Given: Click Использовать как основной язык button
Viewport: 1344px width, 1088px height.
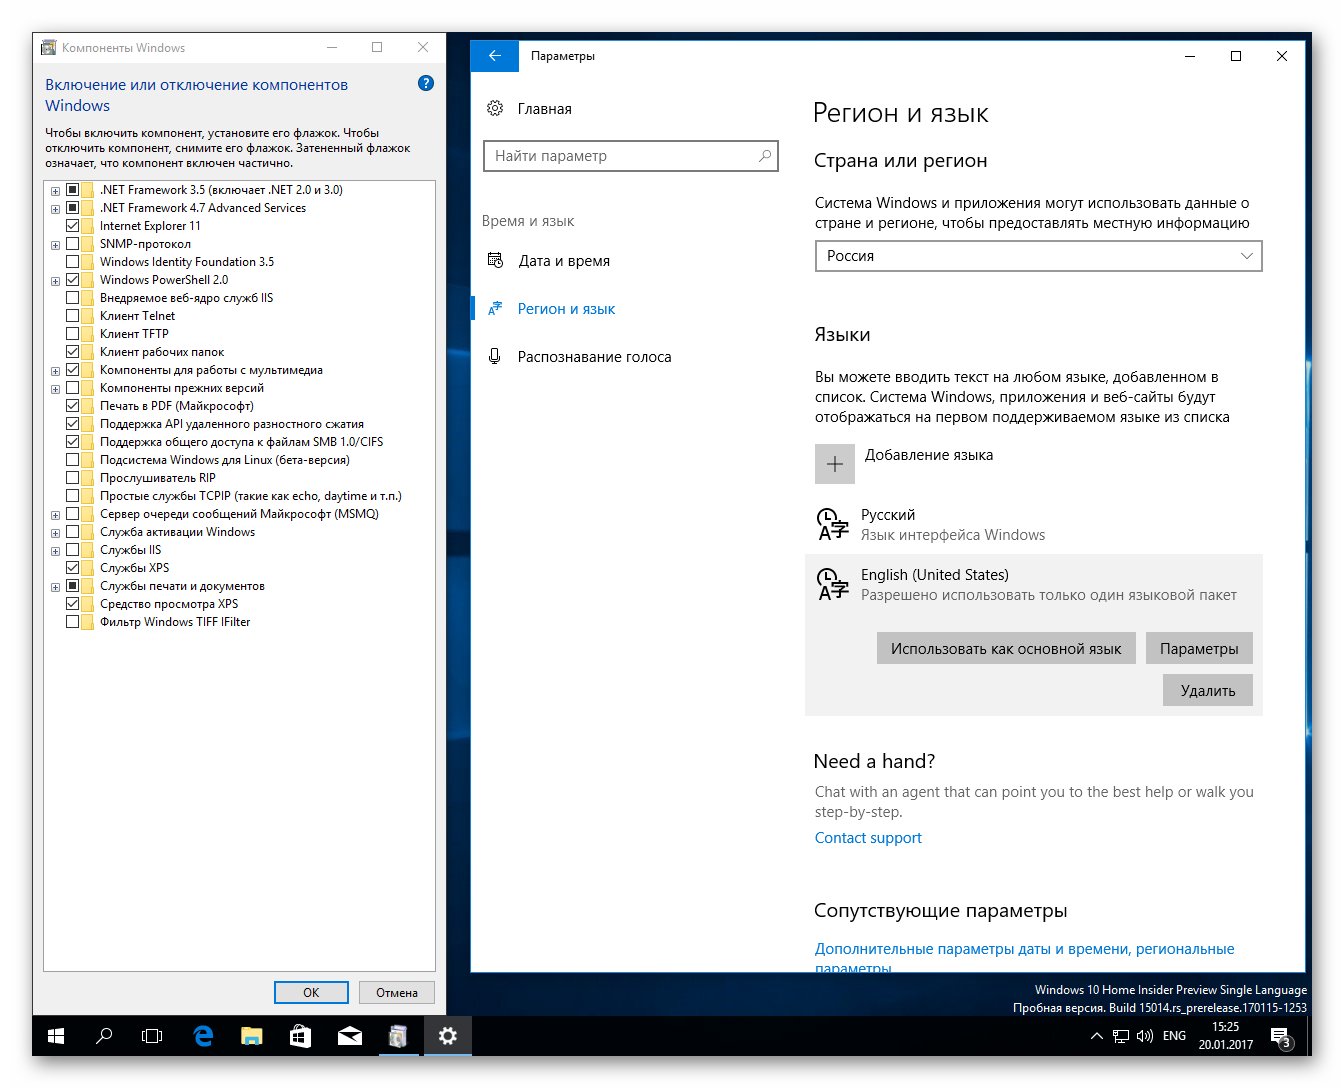Looking at the screenshot, I should tap(1006, 648).
